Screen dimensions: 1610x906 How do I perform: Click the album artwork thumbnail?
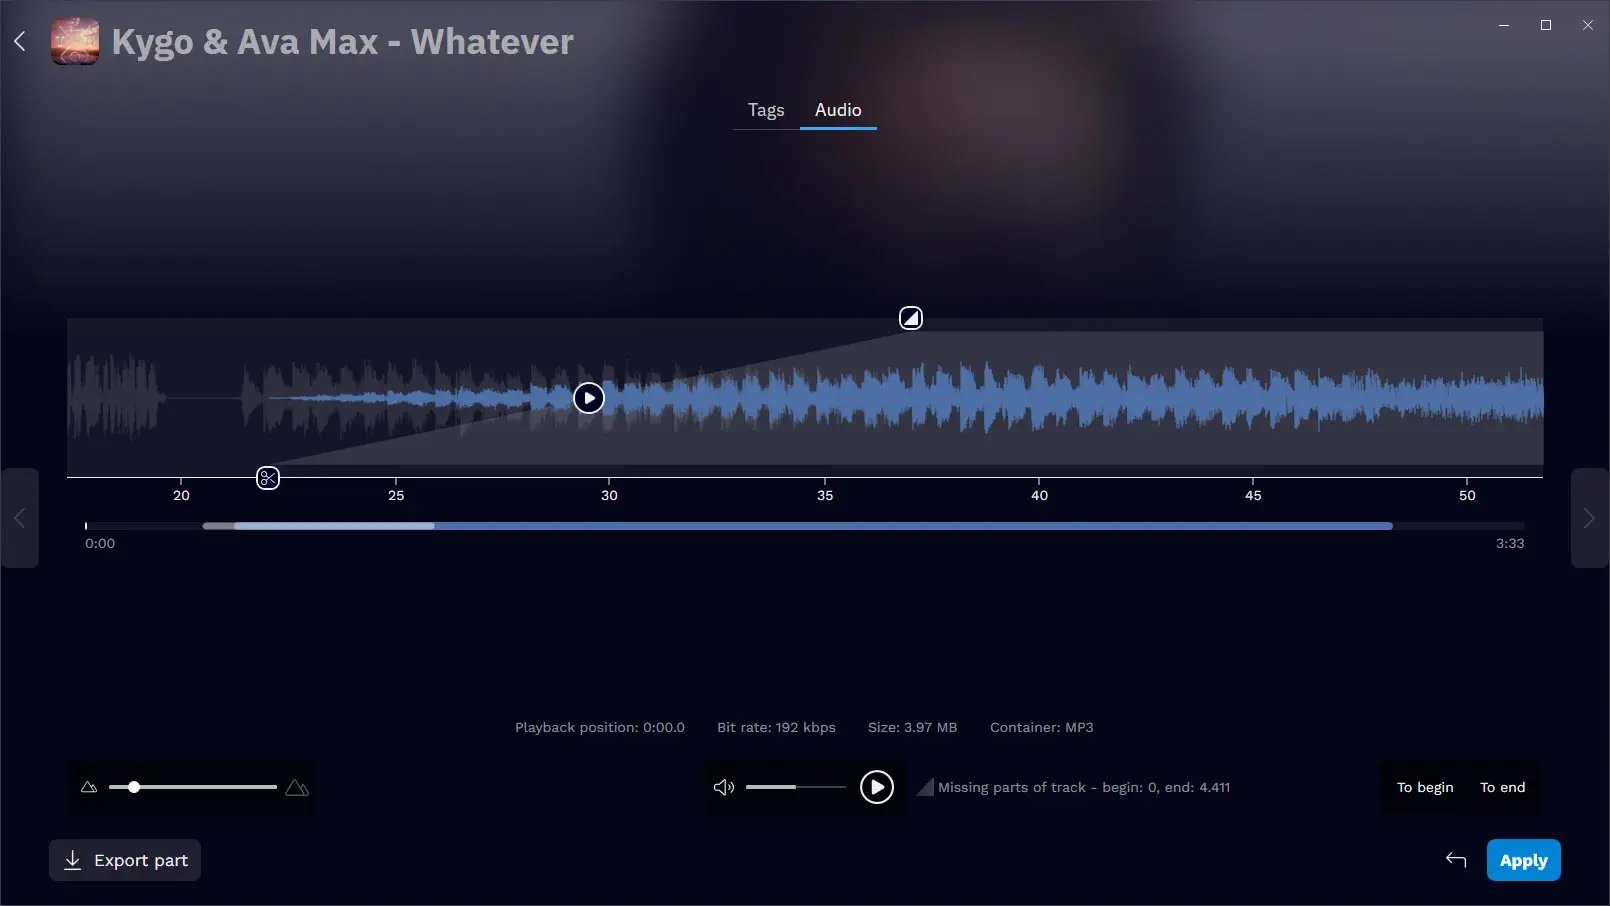(x=75, y=41)
